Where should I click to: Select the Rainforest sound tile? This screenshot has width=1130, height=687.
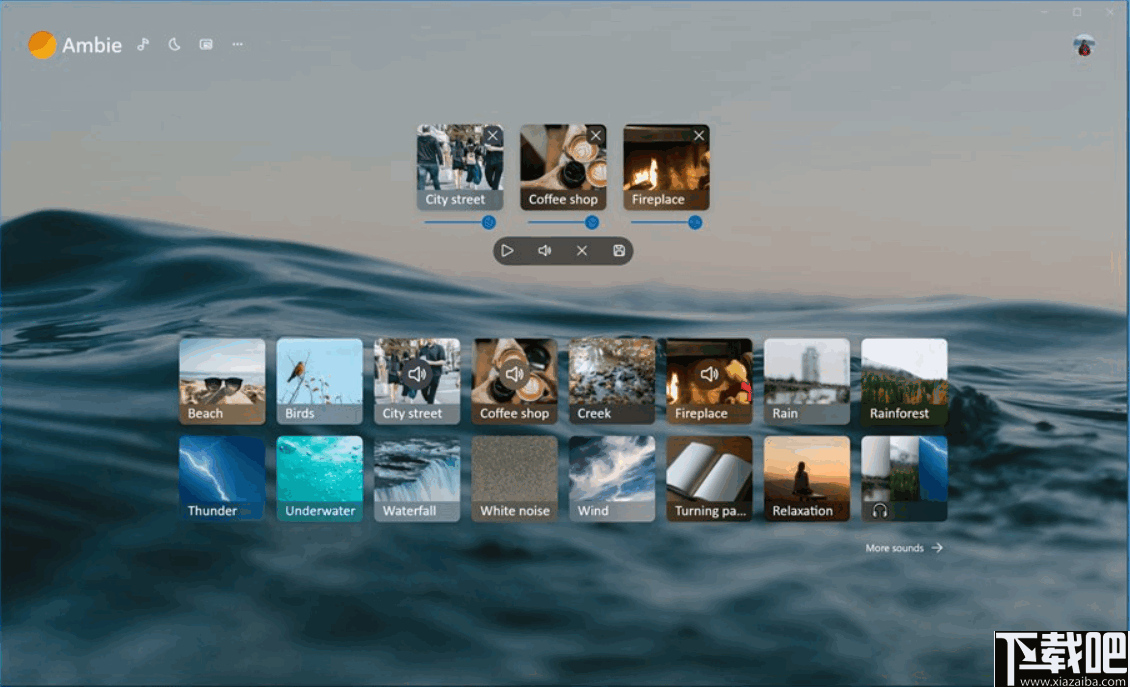coord(904,381)
